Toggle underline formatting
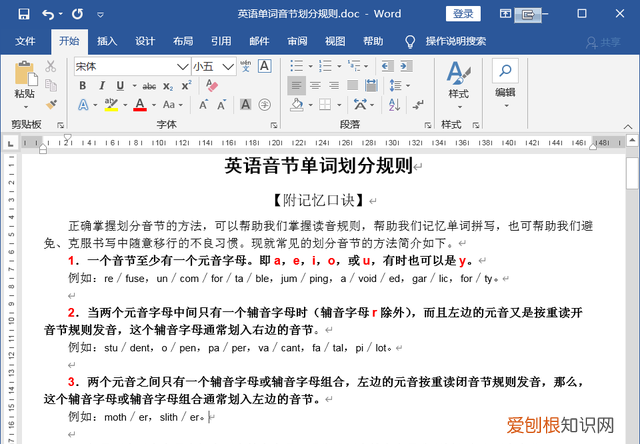The image size is (640, 444). tap(120, 86)
